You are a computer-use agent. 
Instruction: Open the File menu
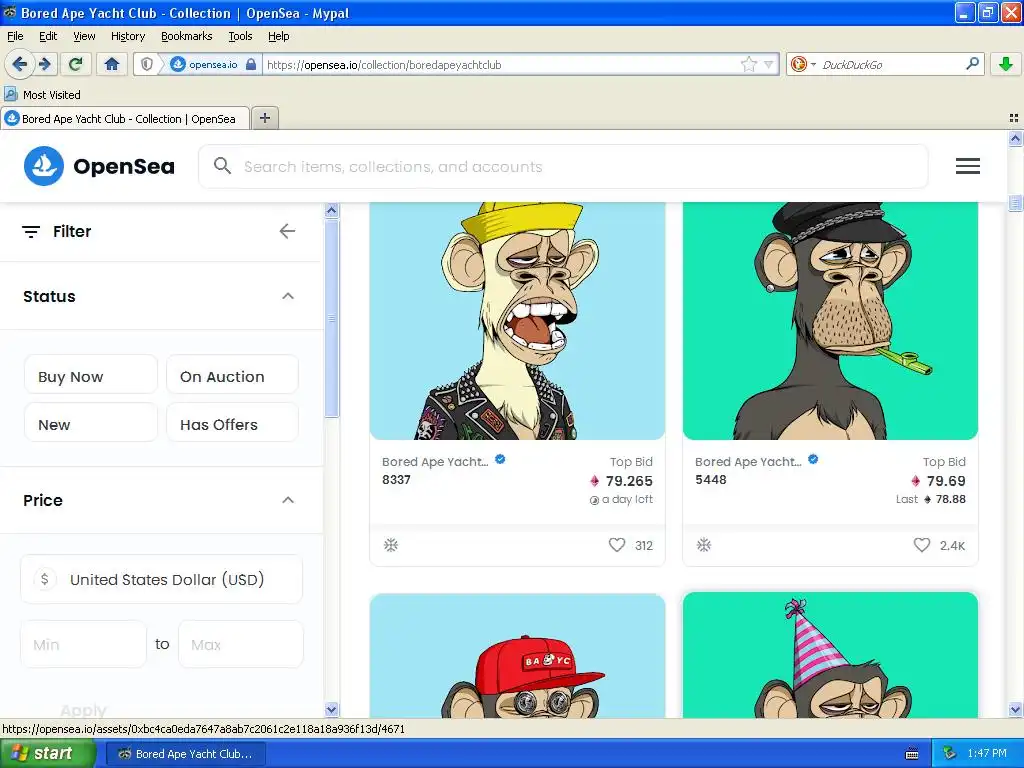(15, 36)
